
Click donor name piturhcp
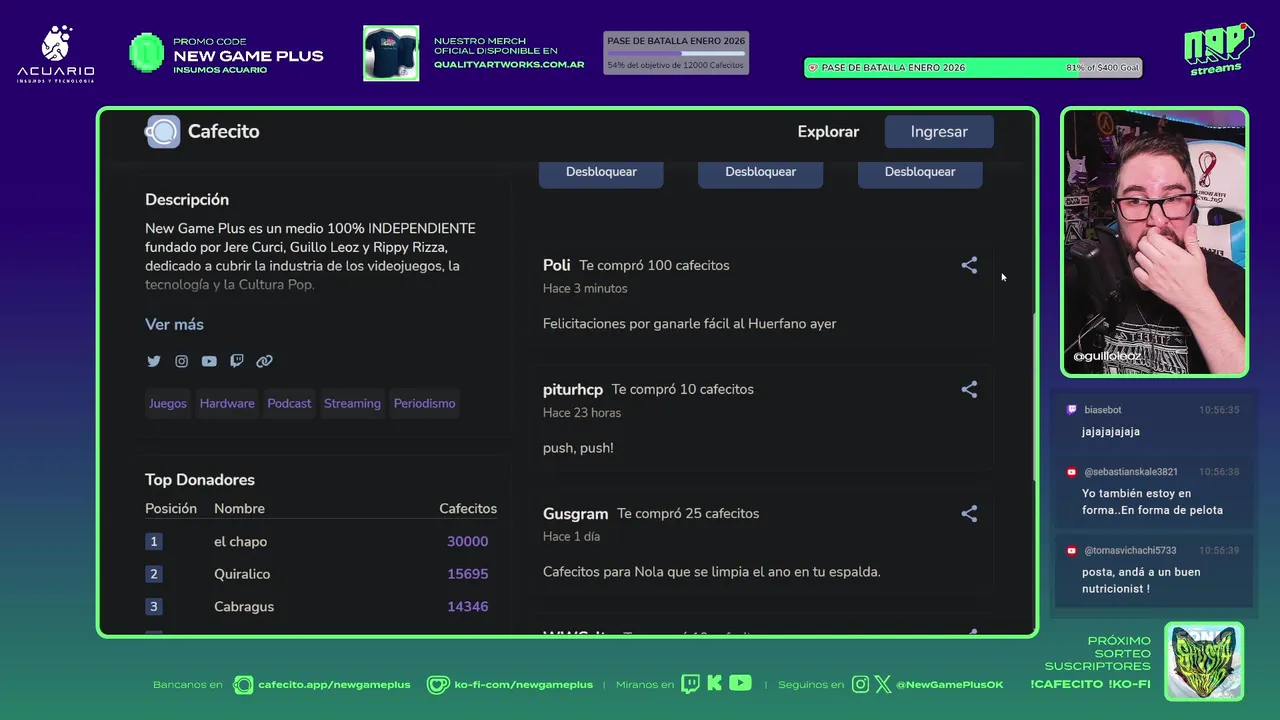click(x=573, y=389)
